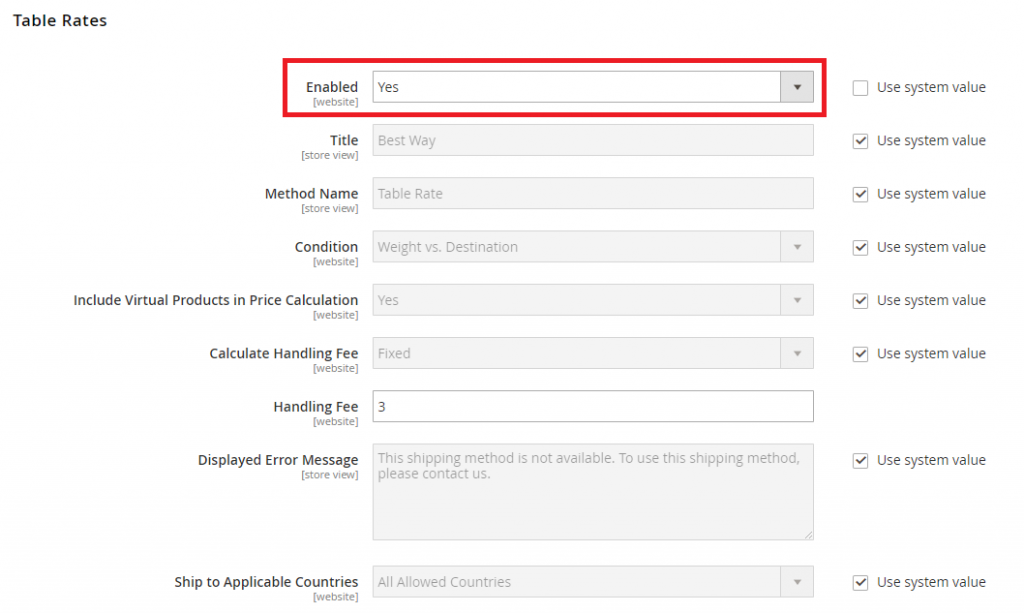
Task: Disable Use system value for Condition
Action: click(x=860, y=247)
